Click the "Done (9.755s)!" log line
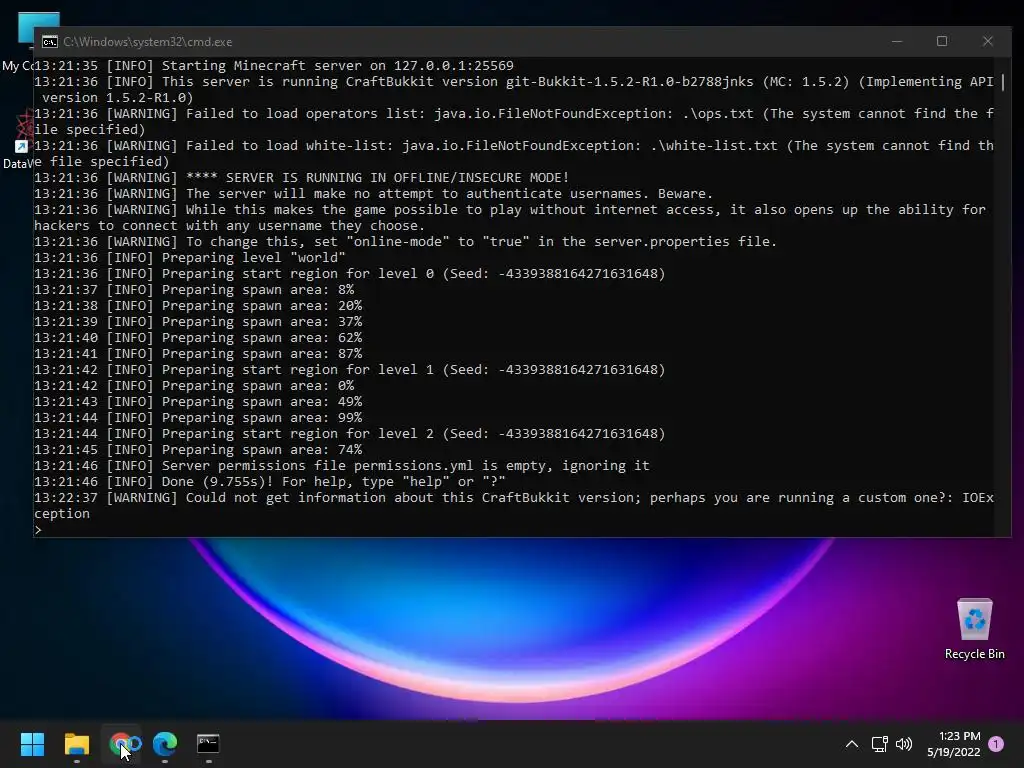This screenshot has width=1024, height=768. point(270,482)
